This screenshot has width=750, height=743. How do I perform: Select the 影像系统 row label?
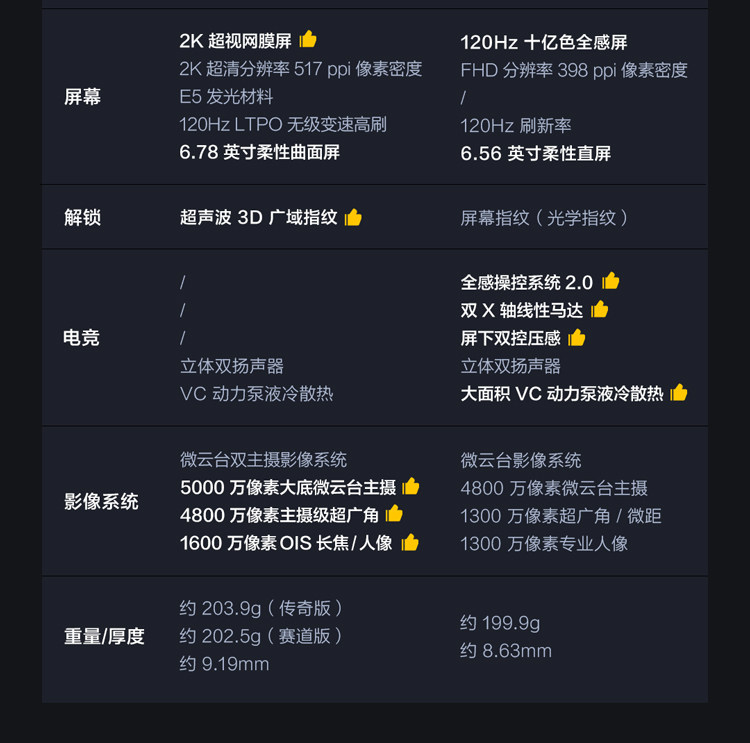pos(101,501)
